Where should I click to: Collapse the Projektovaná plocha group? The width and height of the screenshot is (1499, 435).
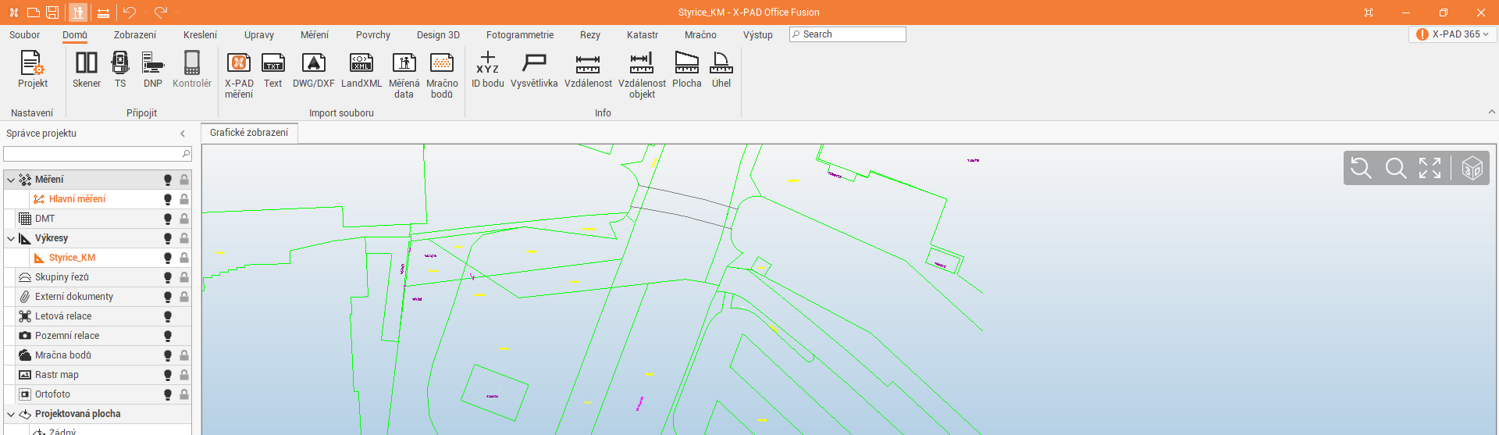tap(11, 414)
